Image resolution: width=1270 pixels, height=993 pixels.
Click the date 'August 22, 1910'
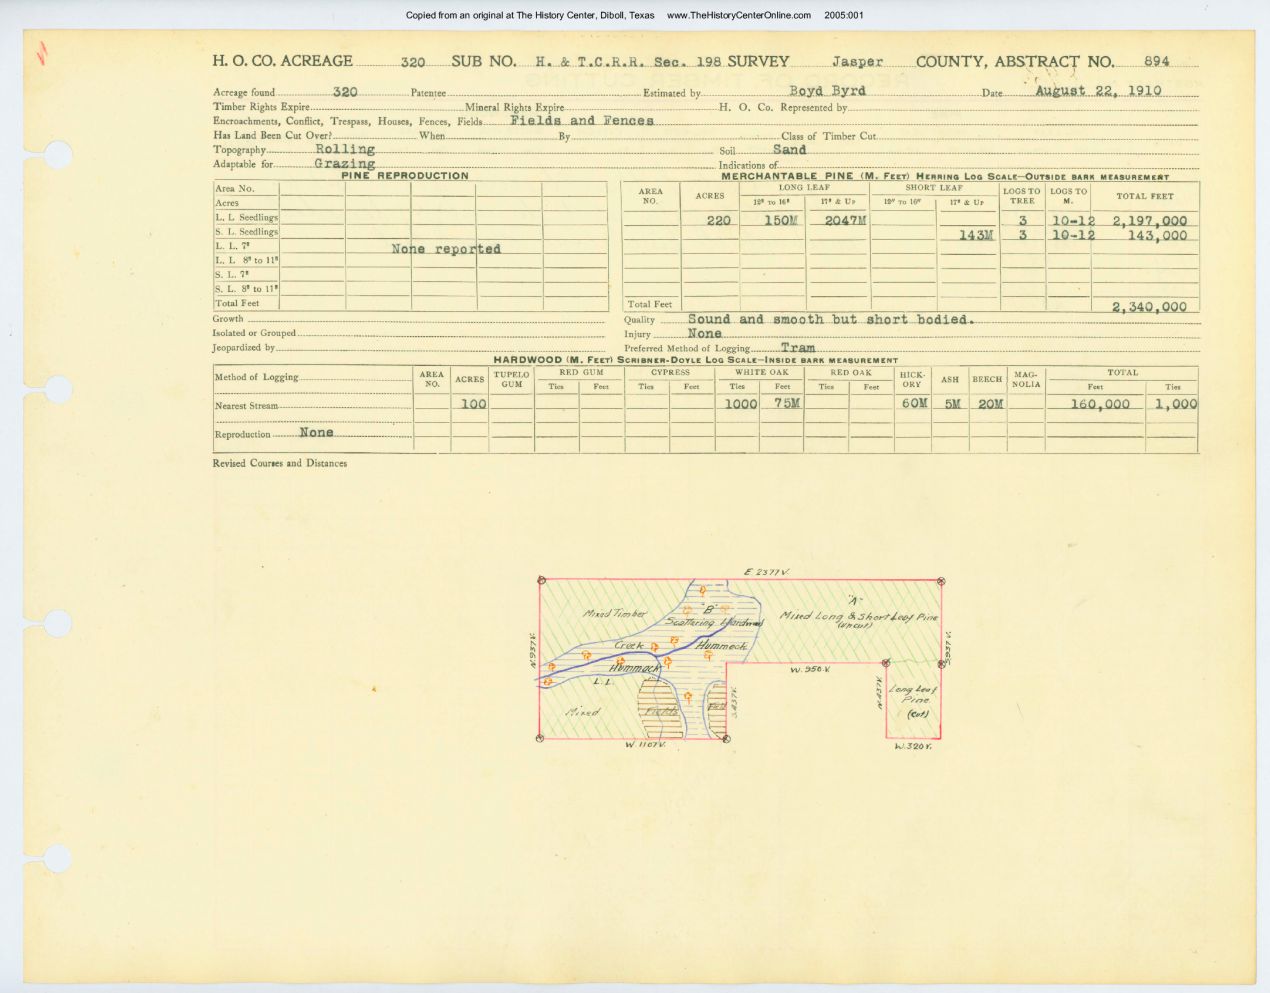tap(1098, 90)
